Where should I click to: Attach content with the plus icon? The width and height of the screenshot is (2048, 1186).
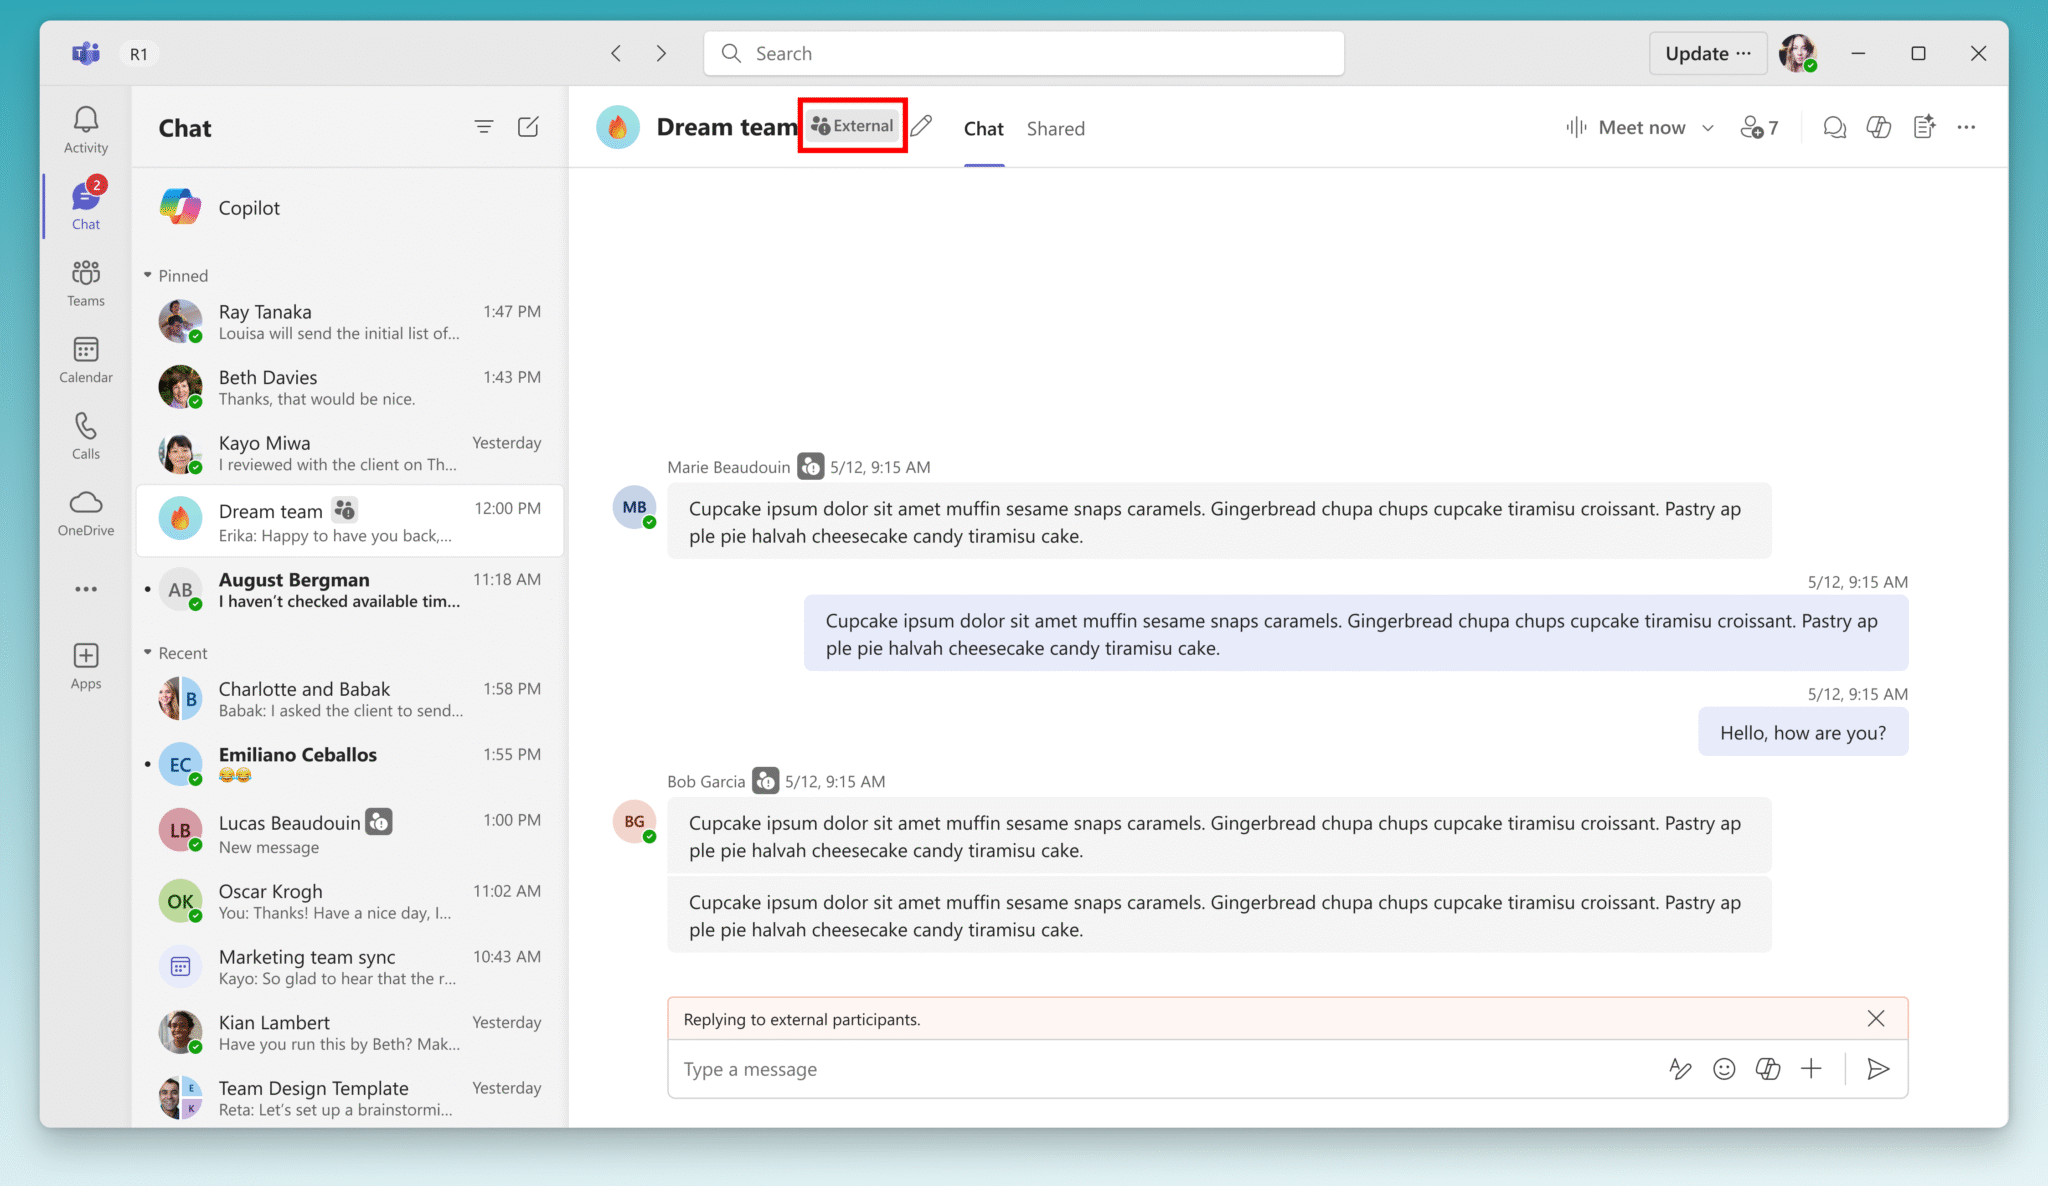click(1812, 1068)
